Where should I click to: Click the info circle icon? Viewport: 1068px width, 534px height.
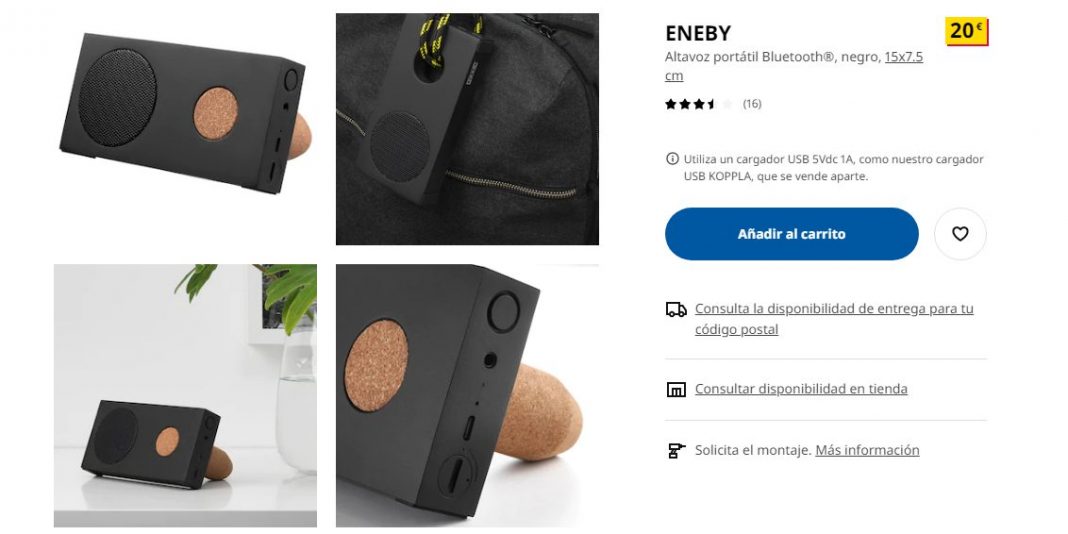tap(672, 159)
